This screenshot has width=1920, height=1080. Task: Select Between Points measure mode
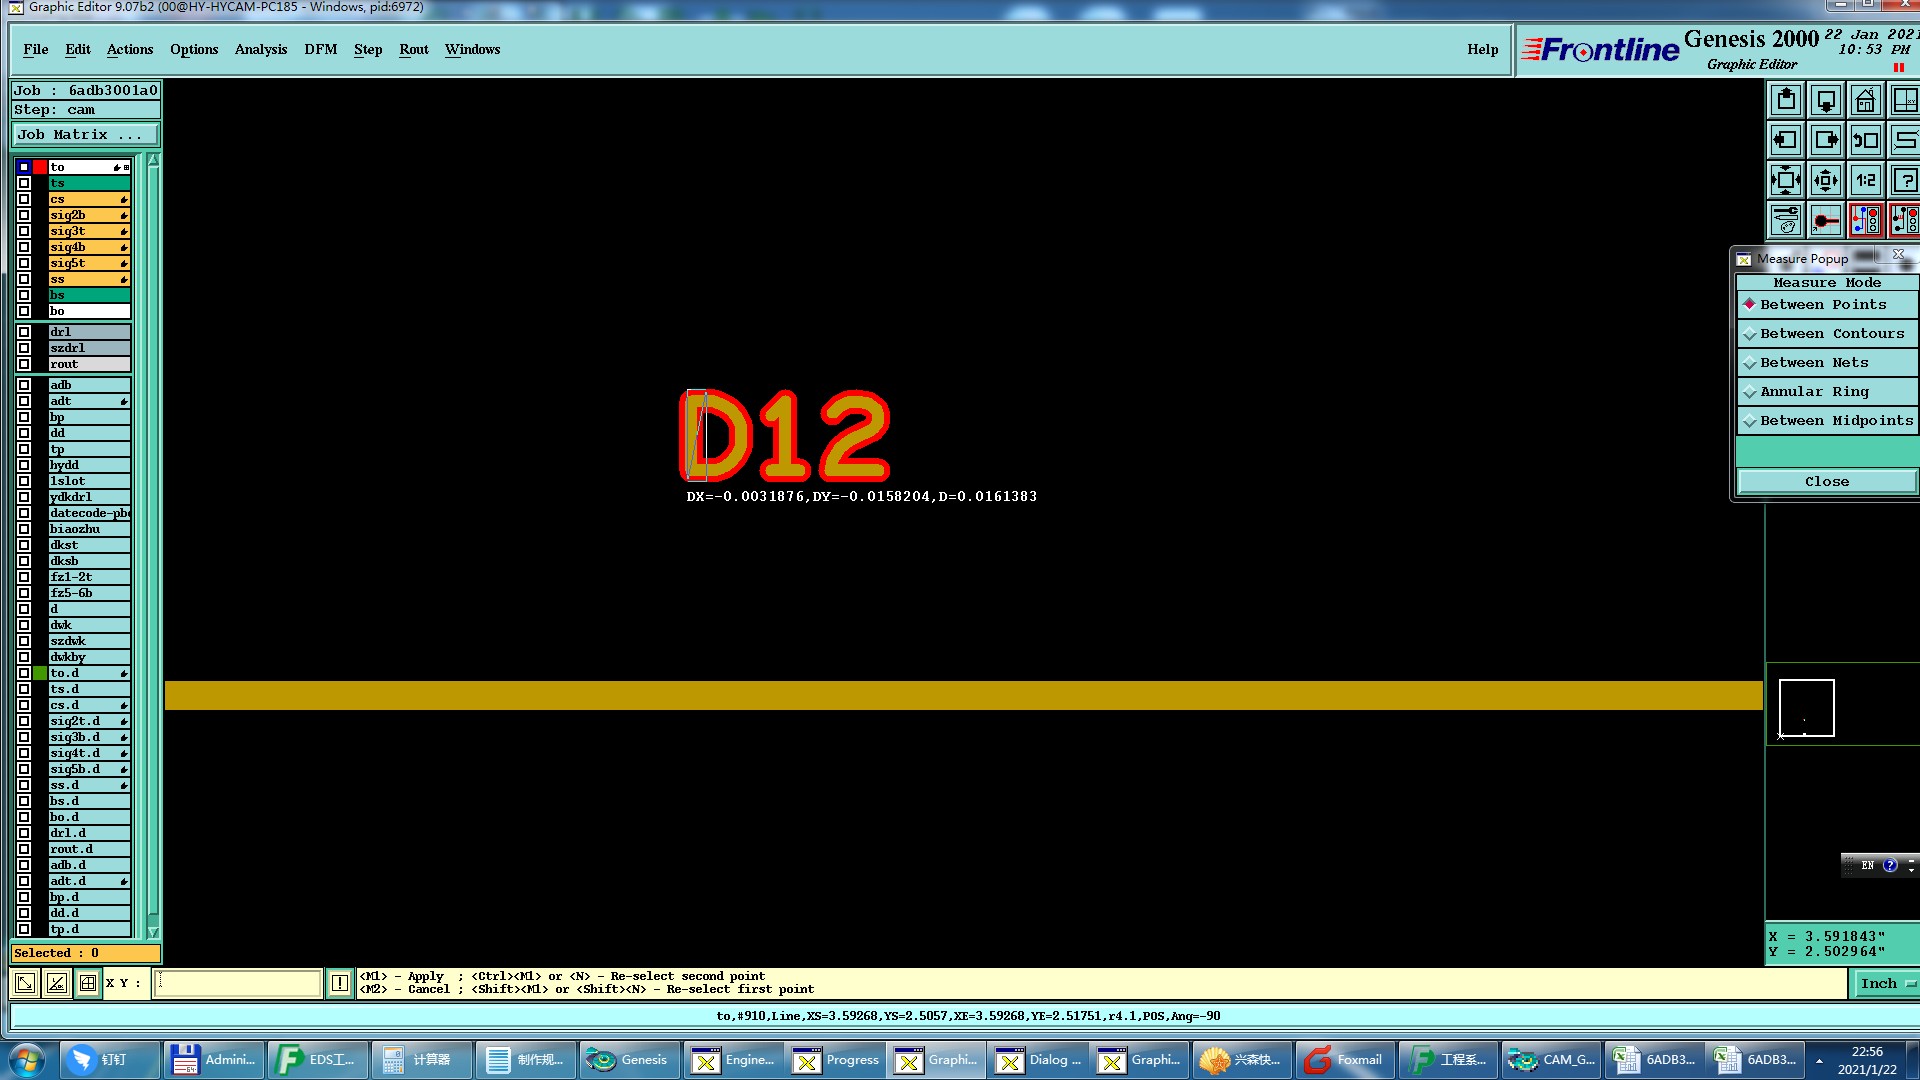[x=1826, y=305]
